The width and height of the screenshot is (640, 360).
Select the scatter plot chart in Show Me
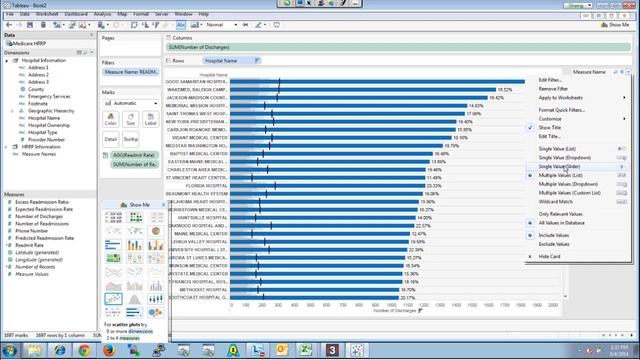point(113,299)
